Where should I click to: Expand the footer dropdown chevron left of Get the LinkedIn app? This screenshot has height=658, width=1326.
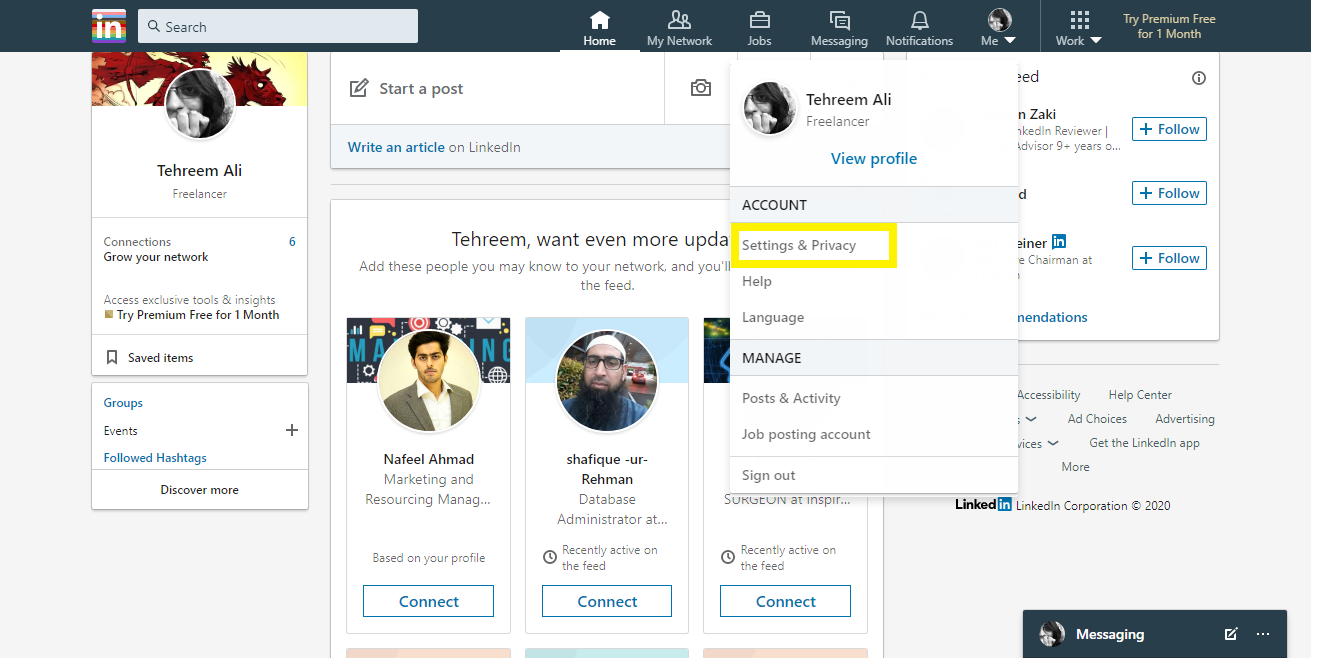coord(1052,443)
